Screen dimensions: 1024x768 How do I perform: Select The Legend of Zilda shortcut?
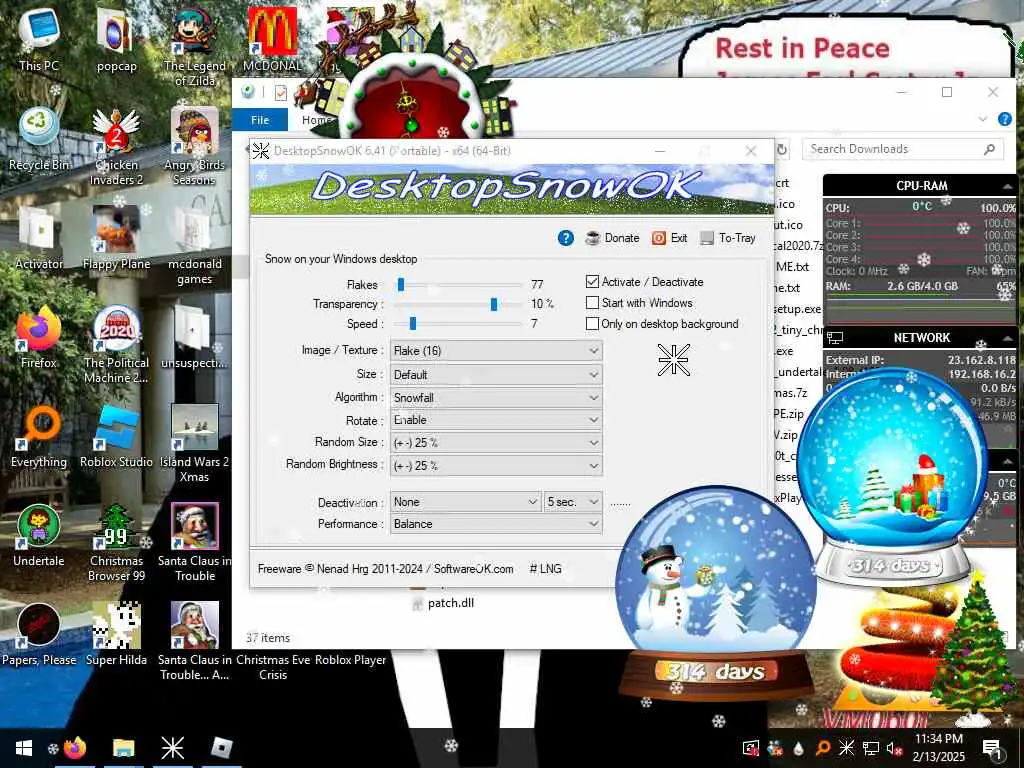pyautogui.click(x=195, y=47)
